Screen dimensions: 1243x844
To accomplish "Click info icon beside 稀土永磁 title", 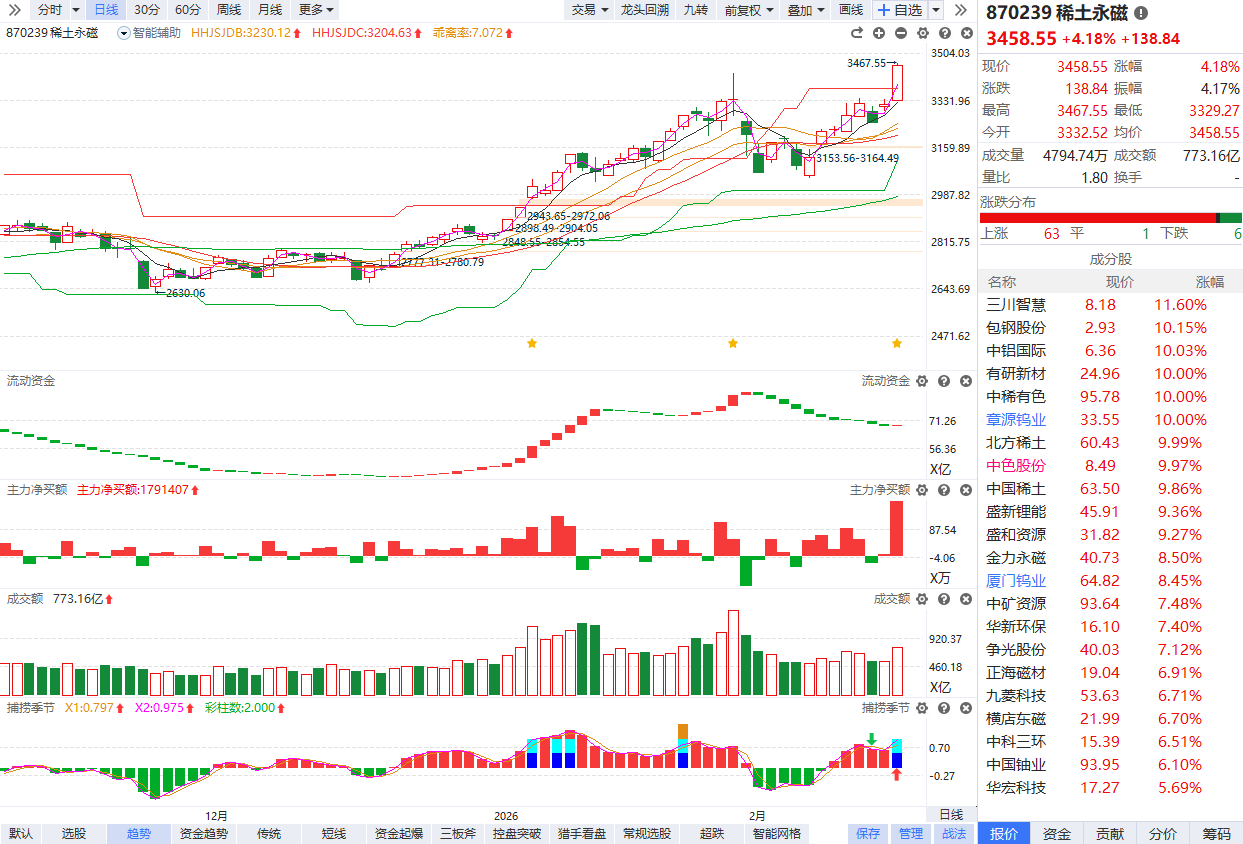I will pos(1141,14).
